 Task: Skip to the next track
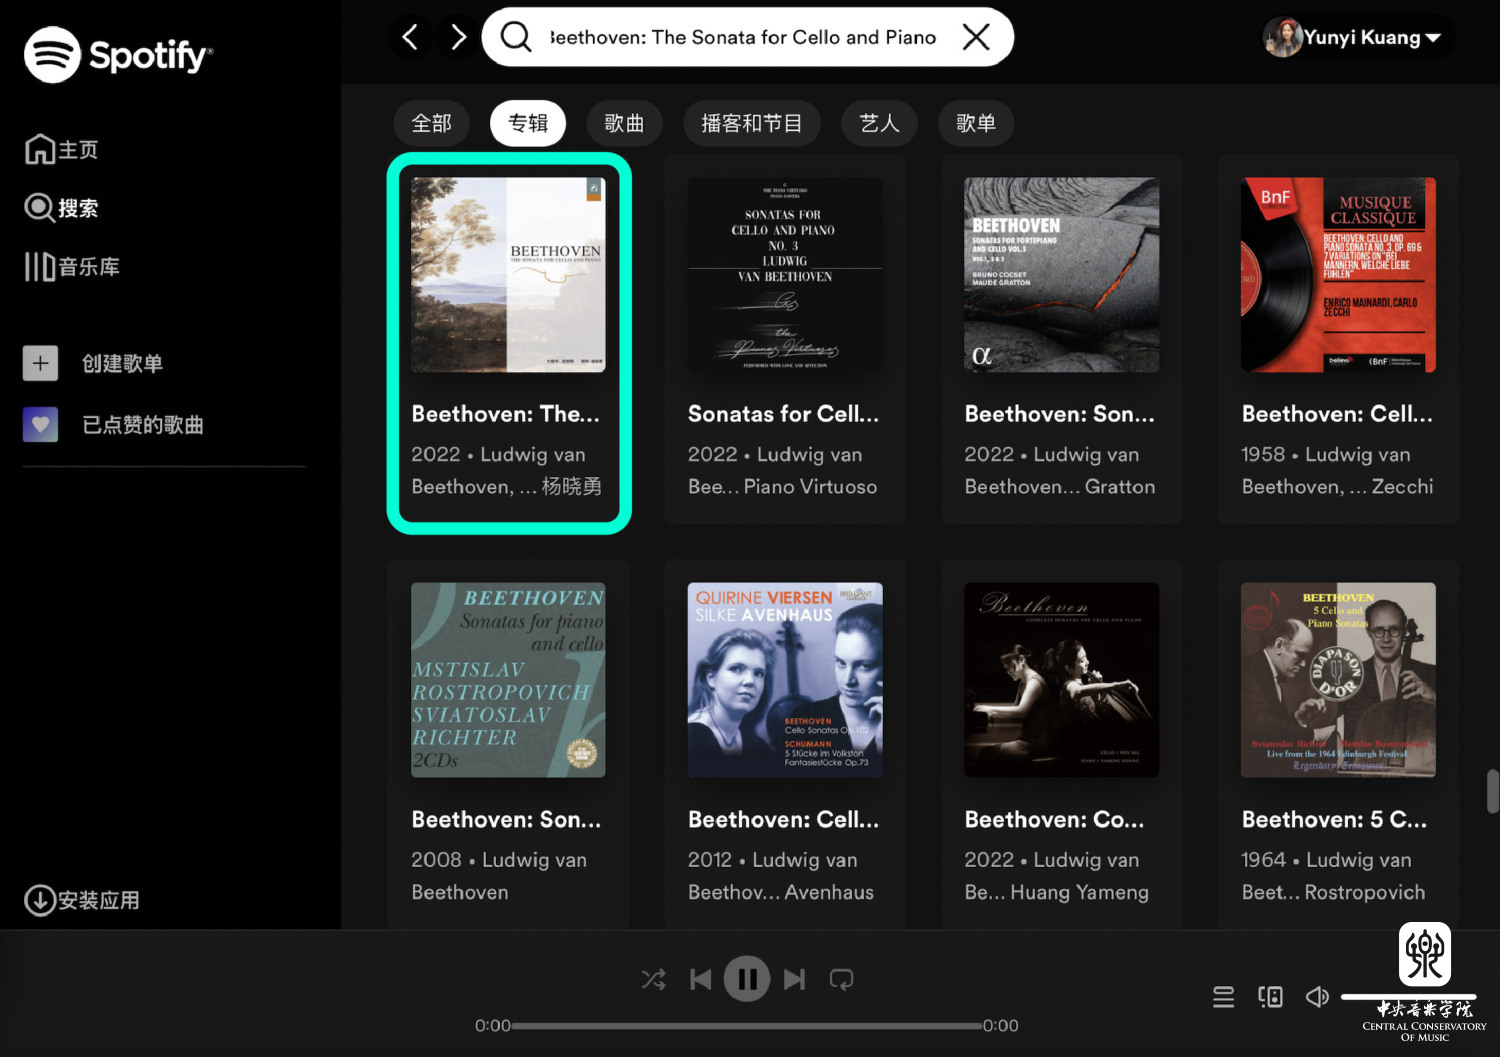[x=795, y=980]
